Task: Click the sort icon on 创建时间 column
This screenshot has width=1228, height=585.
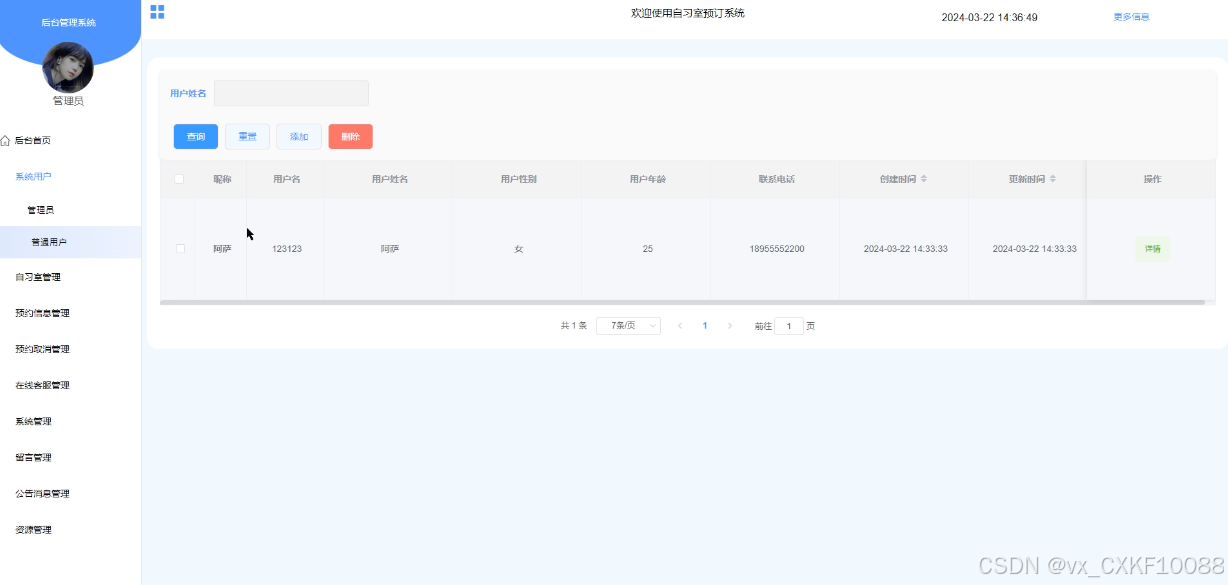Action: 923,179
